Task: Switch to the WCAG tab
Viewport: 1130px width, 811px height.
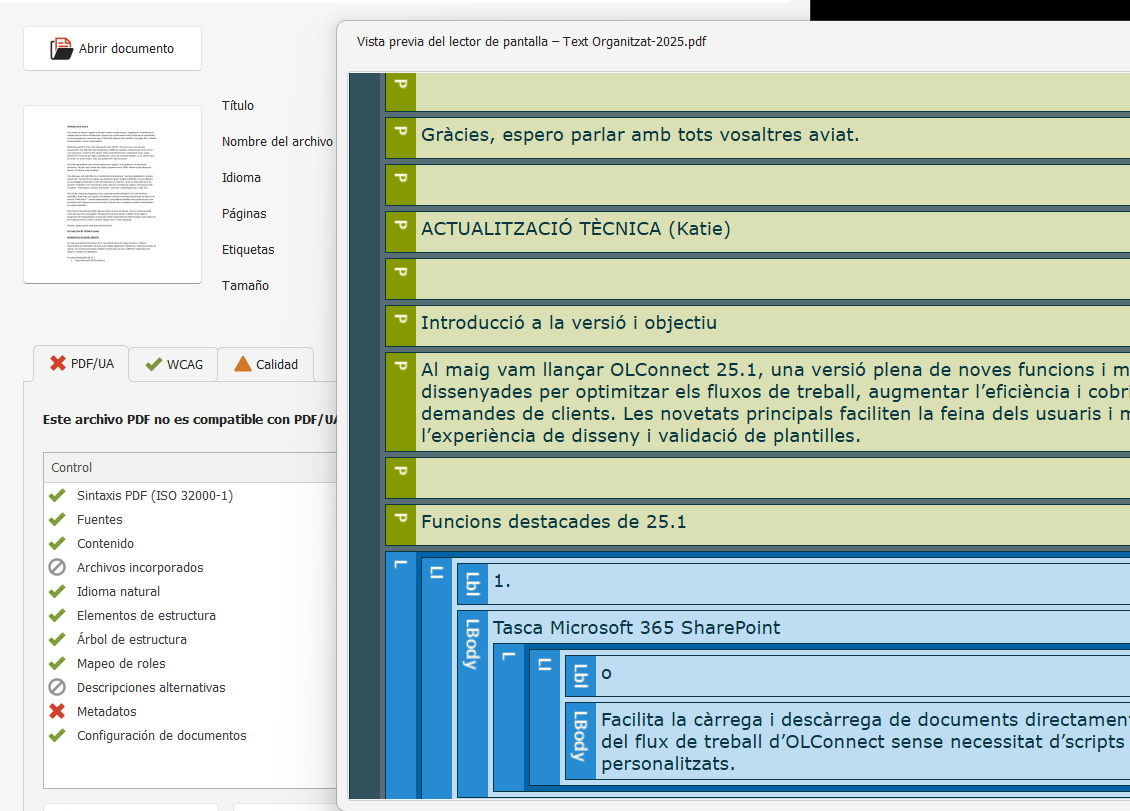Action: [x=174, y=364]
